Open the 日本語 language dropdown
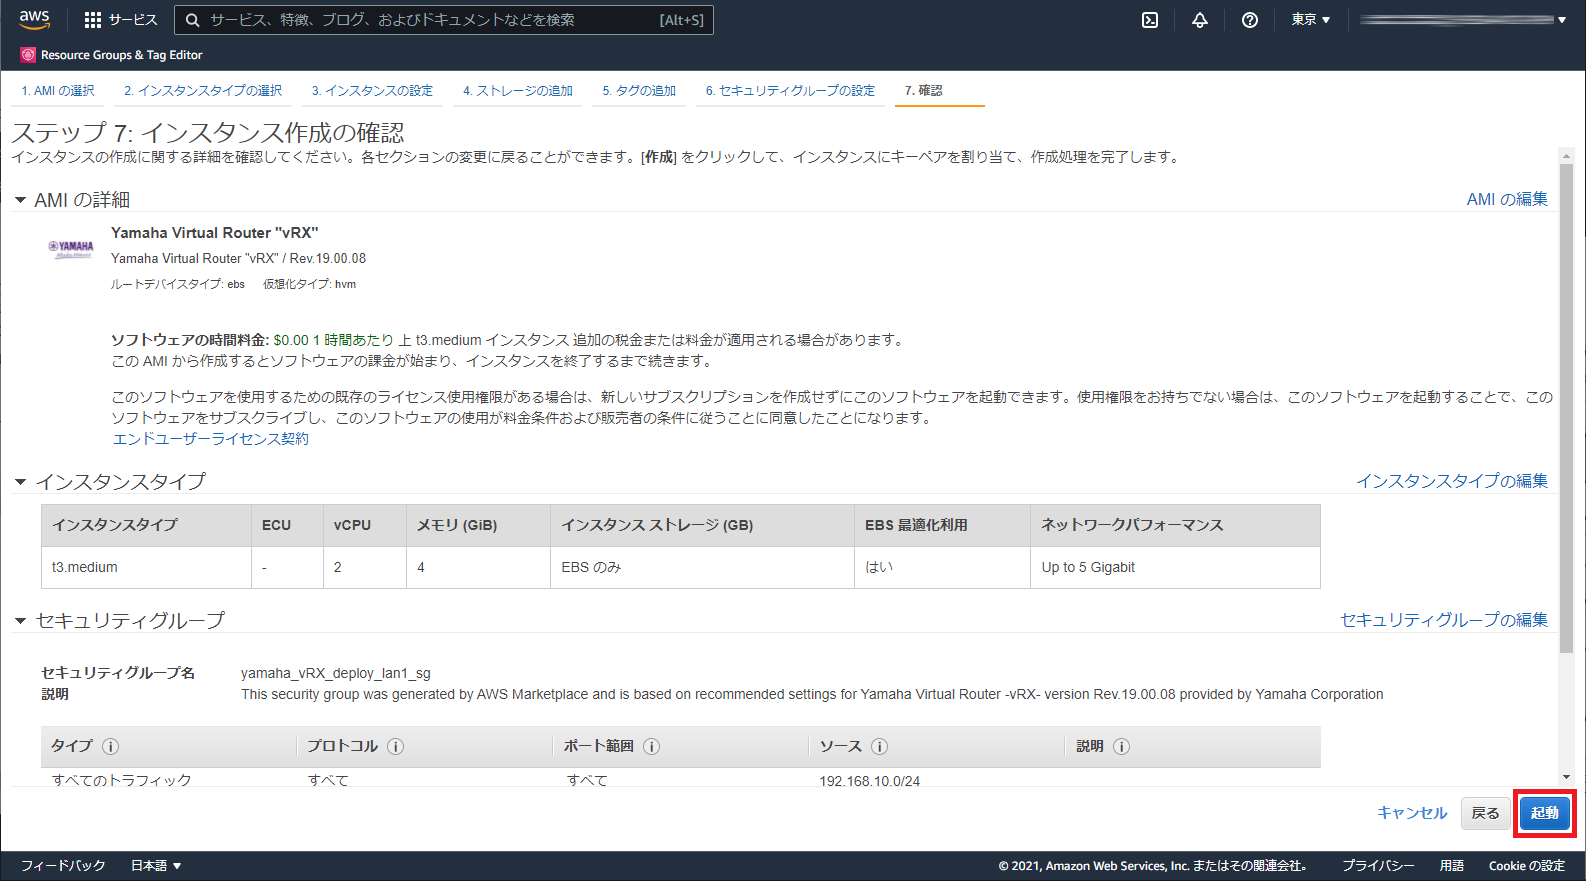 156,866
